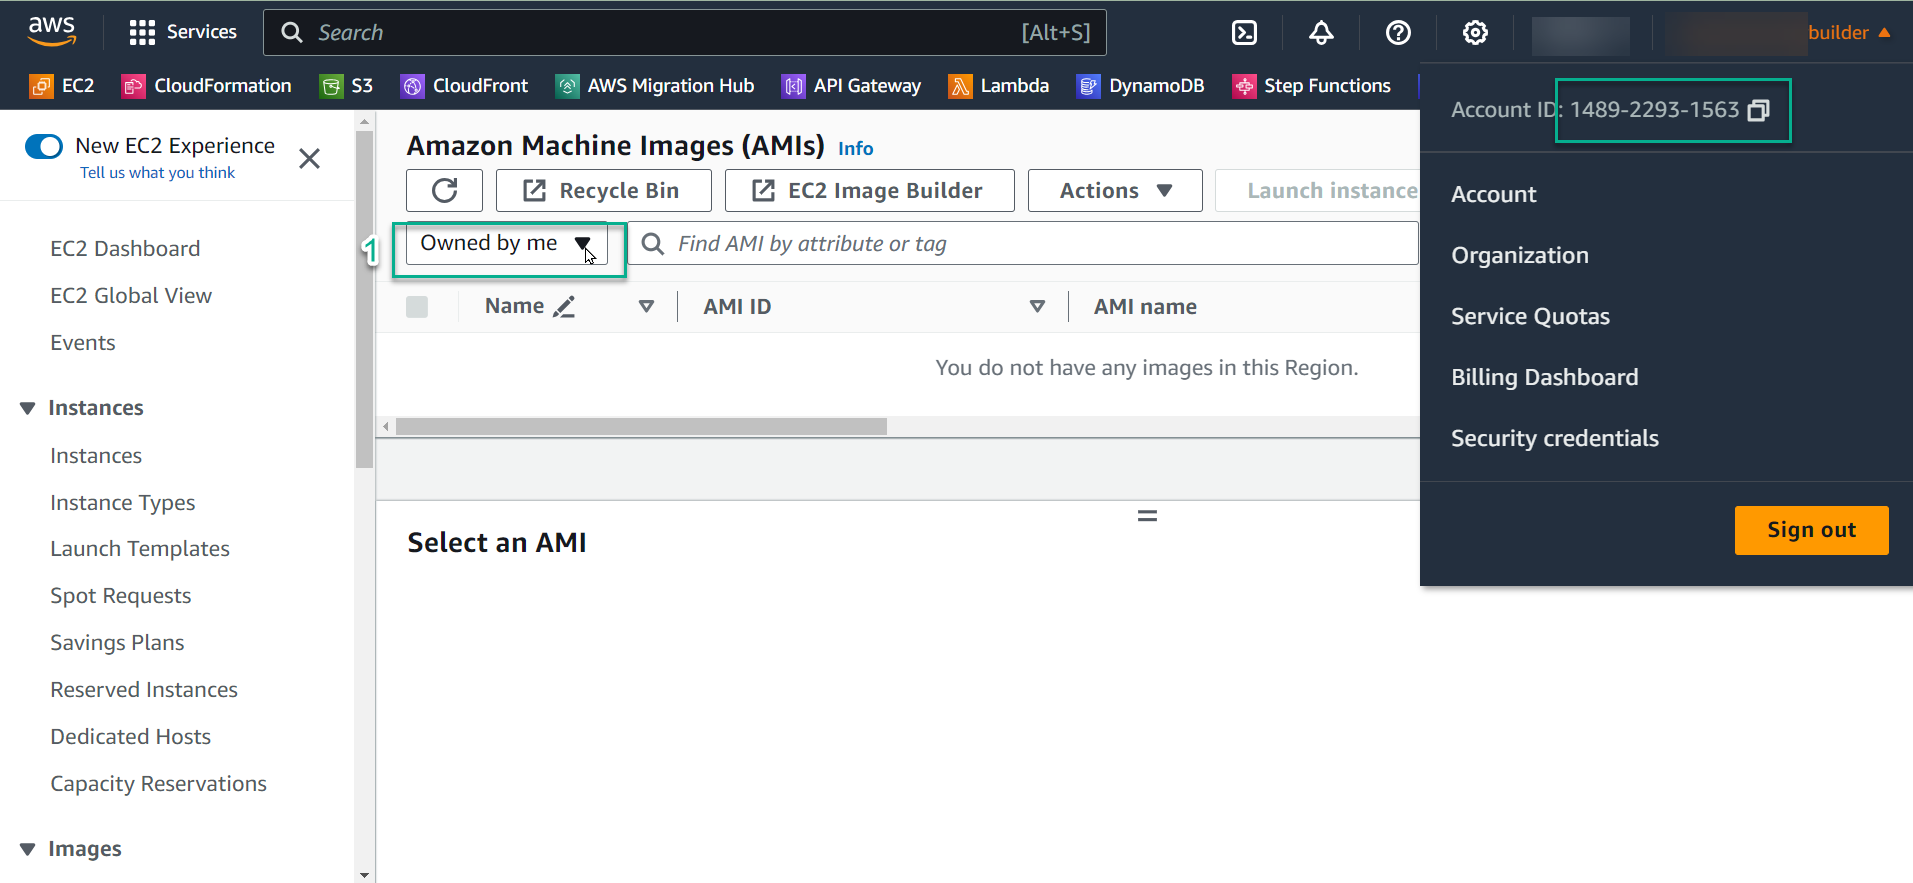
Task: Open the Info link next to AMIs
Action: click(x=855, y=149)
